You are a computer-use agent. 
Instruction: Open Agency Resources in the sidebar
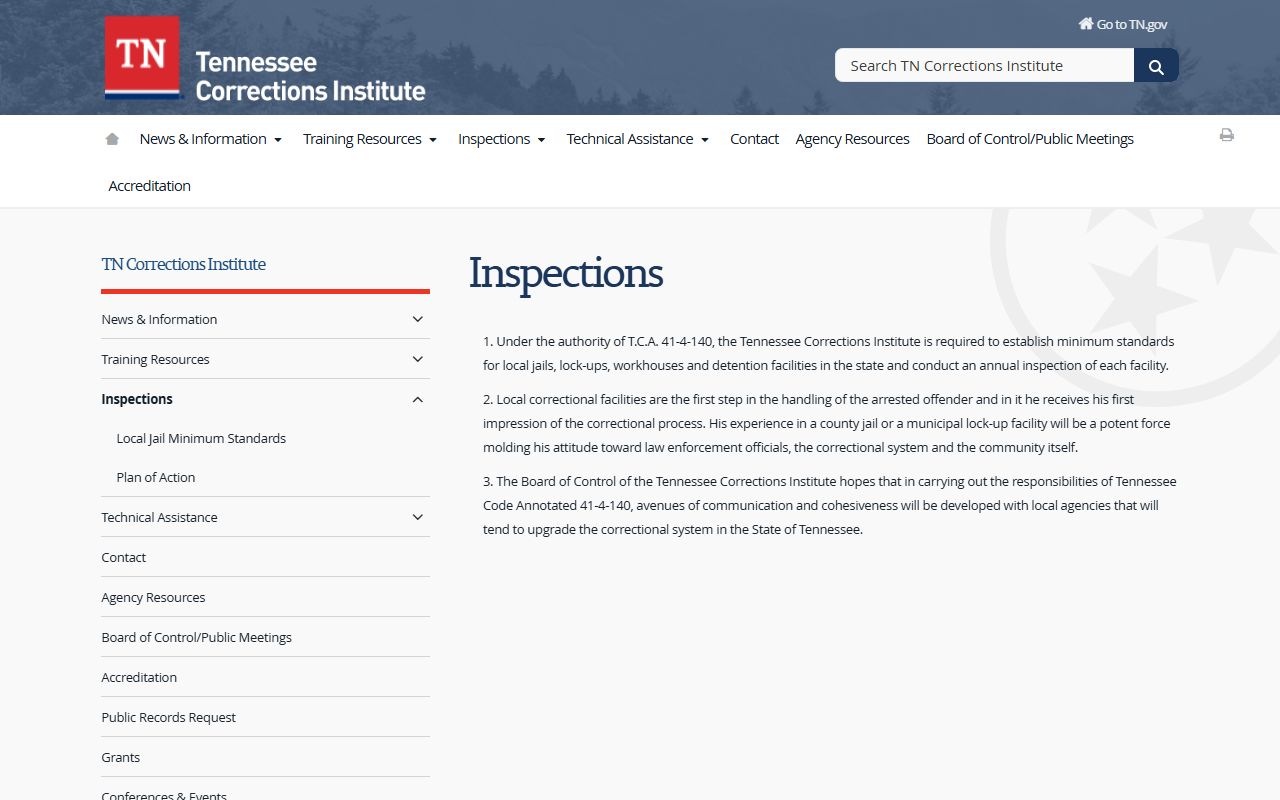(153, 597)
